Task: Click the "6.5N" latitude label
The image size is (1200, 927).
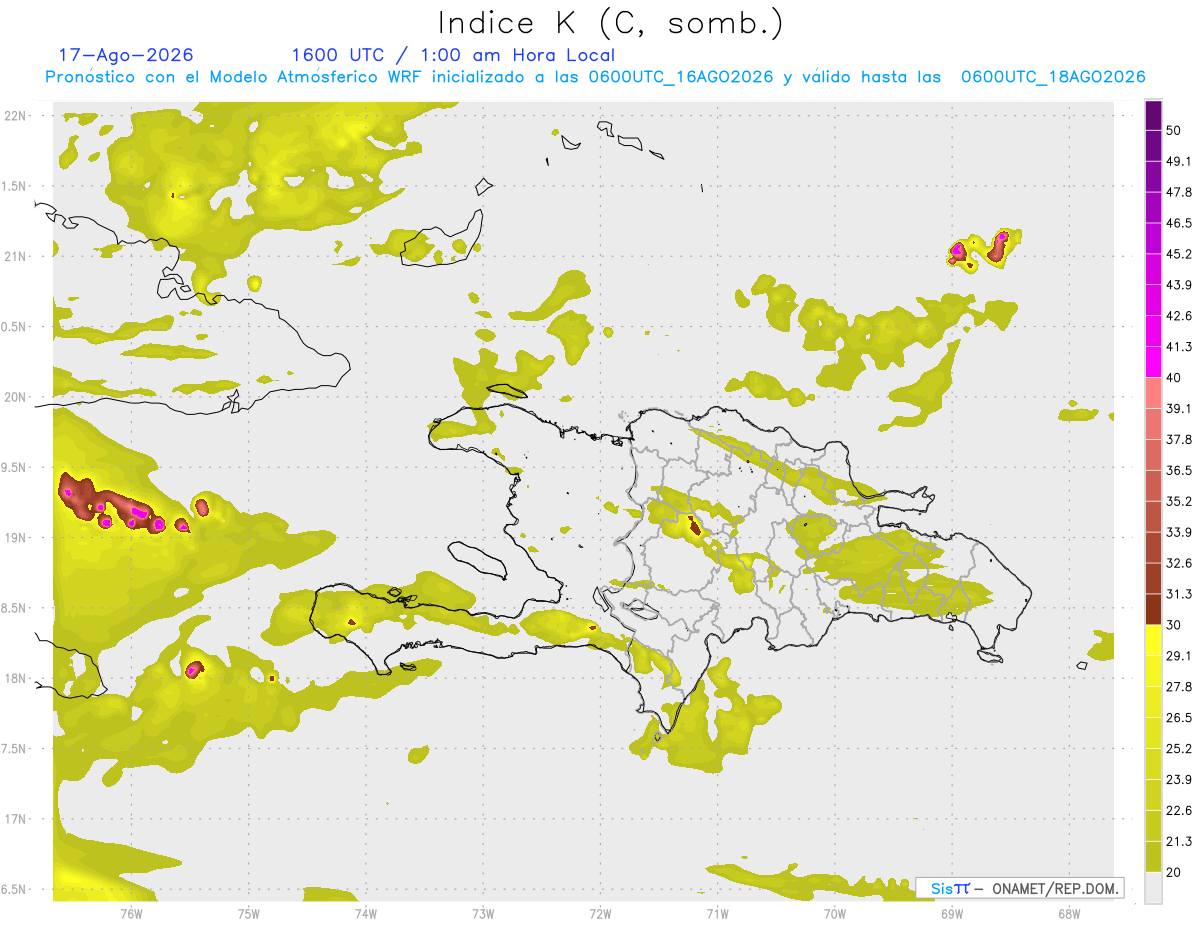Action: [15, 889]
